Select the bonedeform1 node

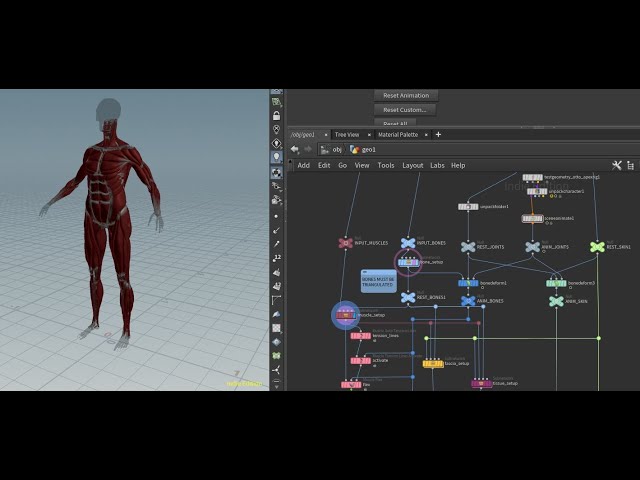click(468, 283)
